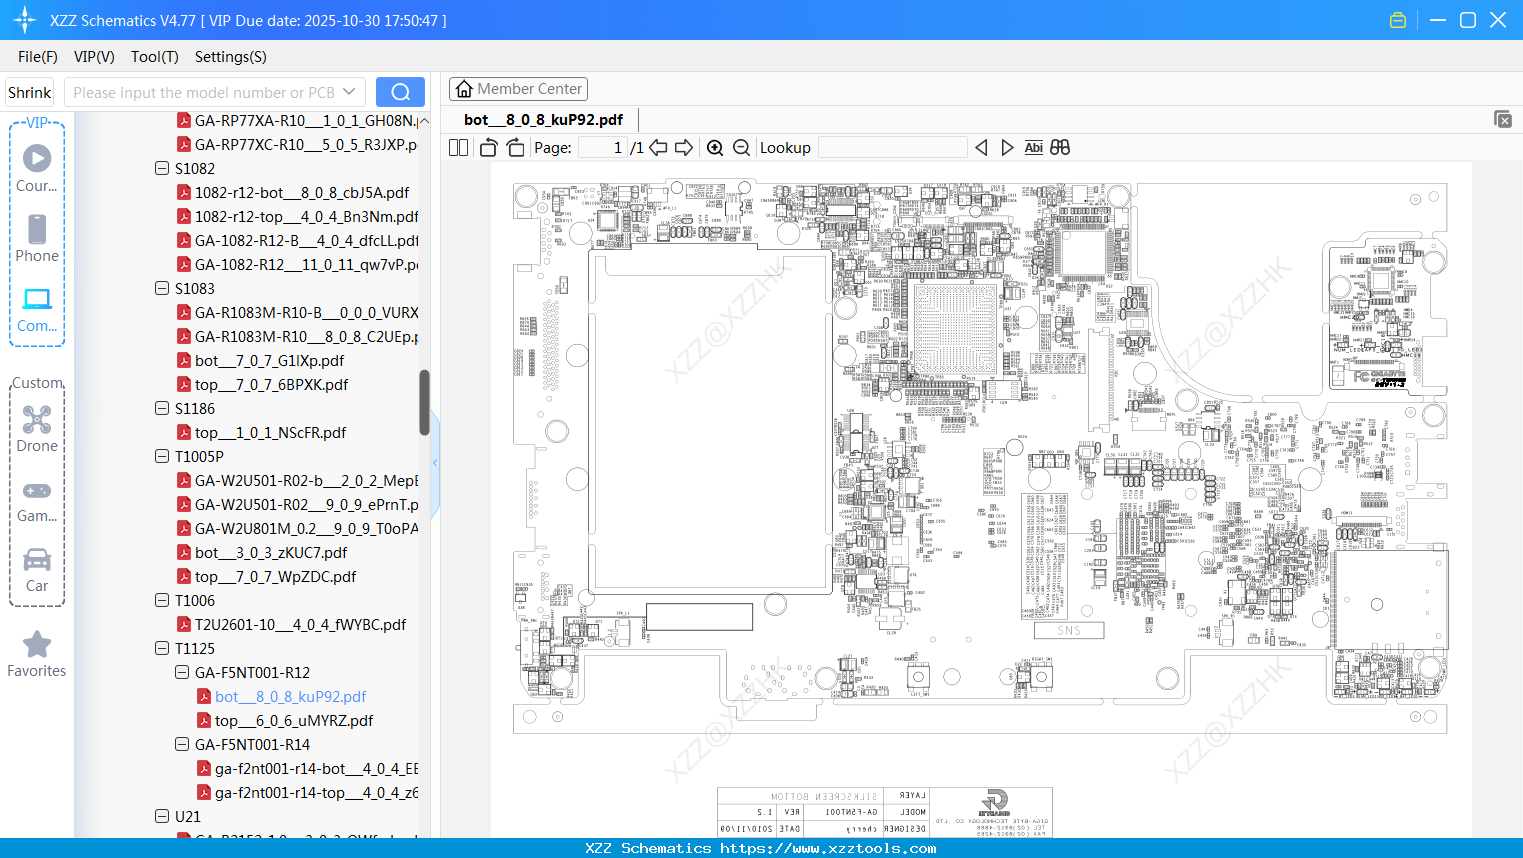The height and width of the screenshot is (858, 1523).
Task: Collapse the left panel with the splitter handle
Action: click(435, 462)
